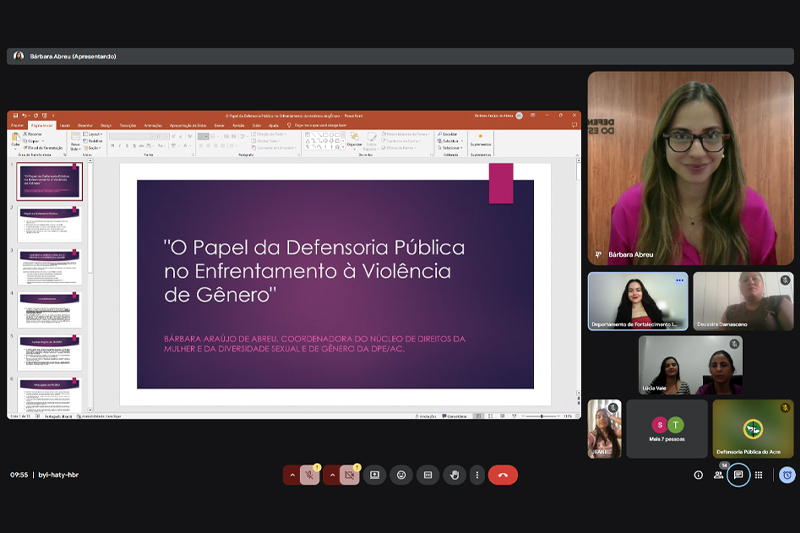Switch to Normal view icon in status bar
Screen dimensions: 800x533
479,416
